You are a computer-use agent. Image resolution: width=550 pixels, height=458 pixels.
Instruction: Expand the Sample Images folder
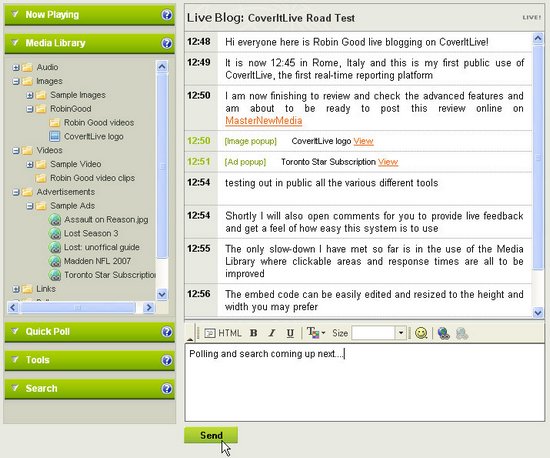(x=30, y=95)
